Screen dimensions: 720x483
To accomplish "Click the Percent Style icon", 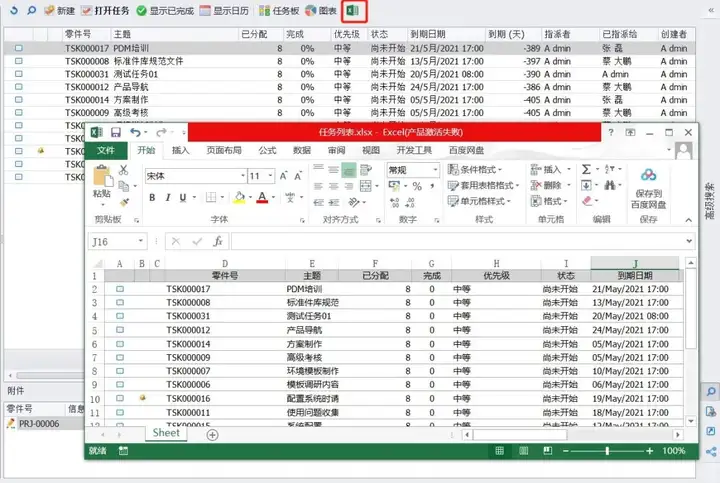I will coord(417,186).
